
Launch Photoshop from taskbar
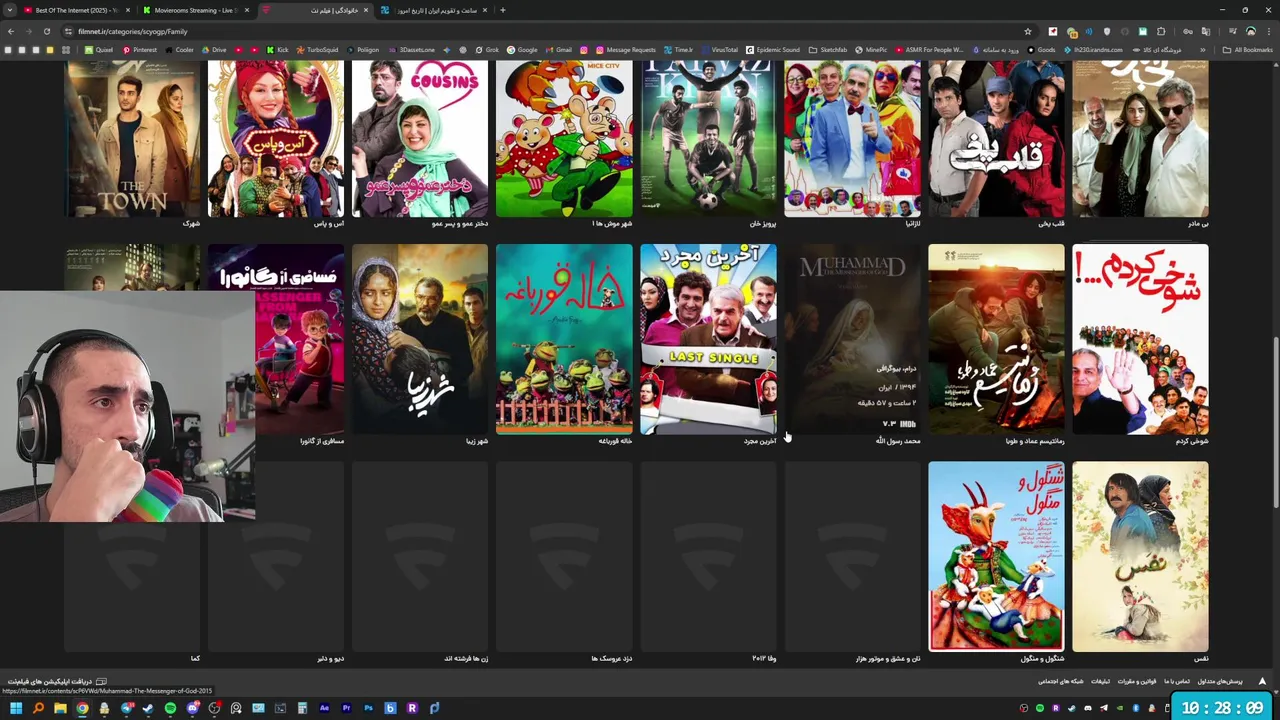coord(368,708)
